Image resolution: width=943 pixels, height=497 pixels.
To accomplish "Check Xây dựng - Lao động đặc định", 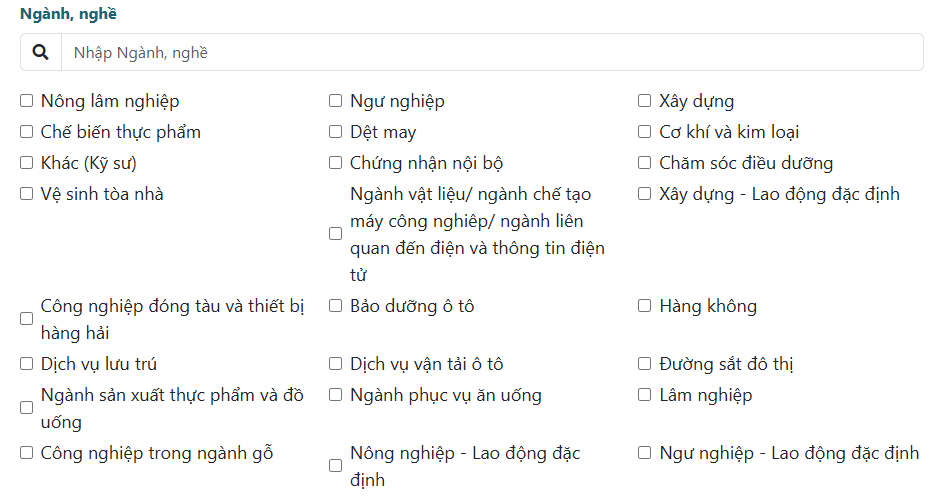I will (x=644, y=194).
